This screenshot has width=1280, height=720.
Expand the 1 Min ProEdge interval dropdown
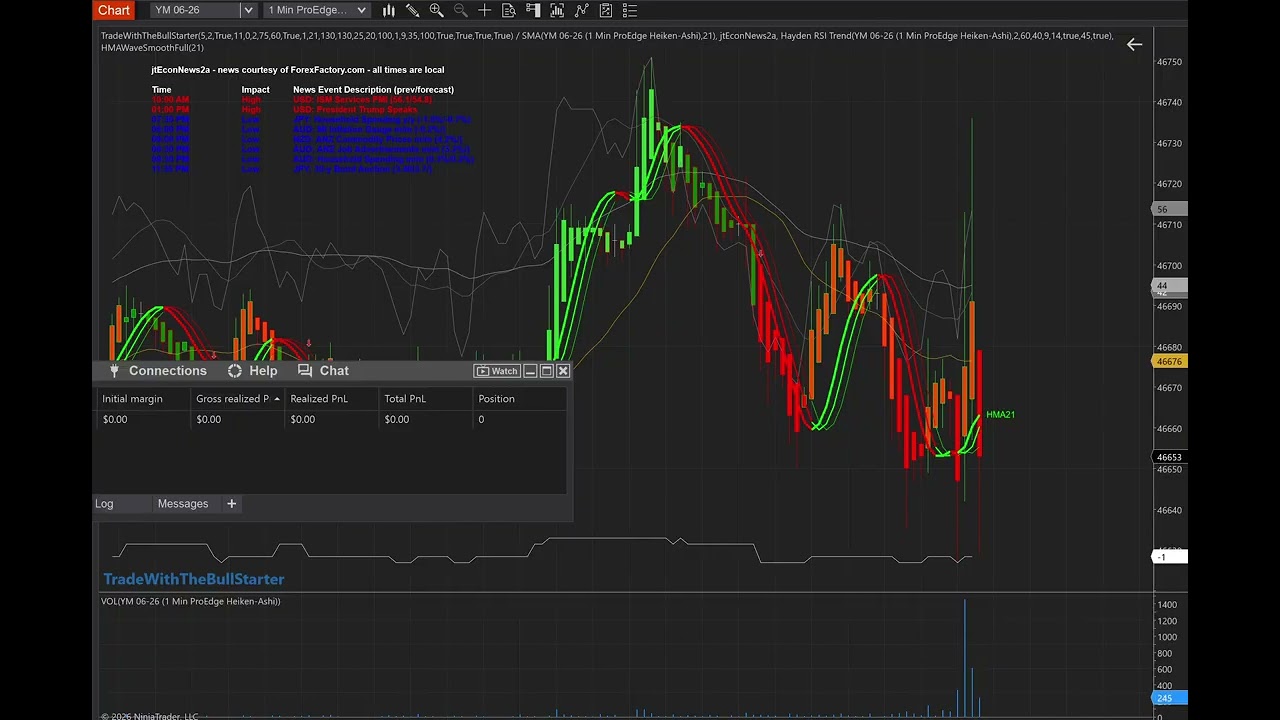point(361,10)
